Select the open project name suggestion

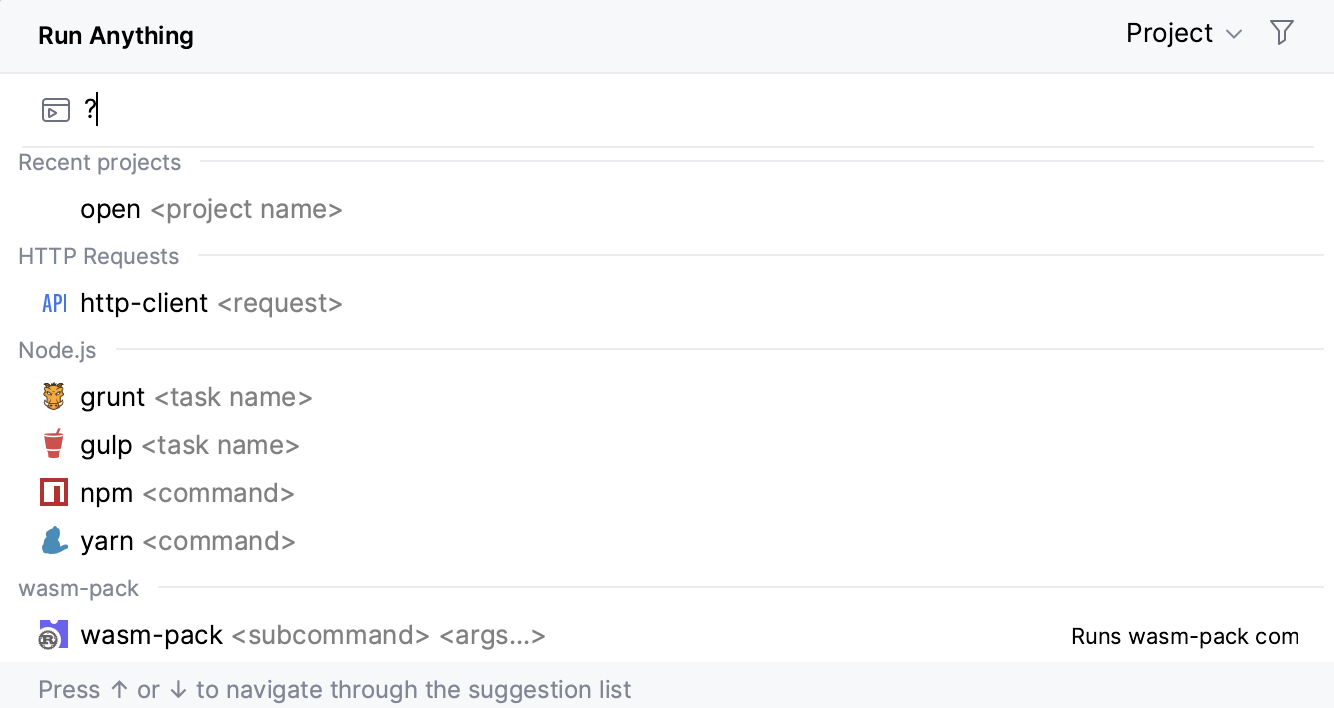click(x=210, y=209)
